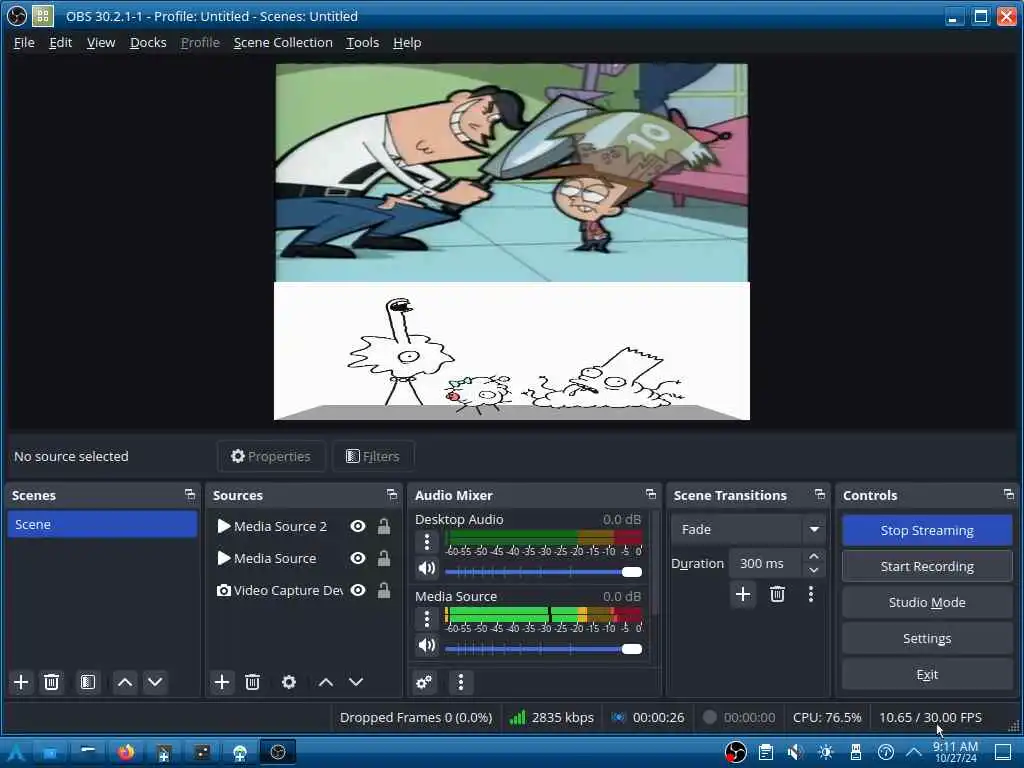Screen dimensions: 1024x768
Task: Mute Desktop Audio speaker icon
Action: [427, 568]
